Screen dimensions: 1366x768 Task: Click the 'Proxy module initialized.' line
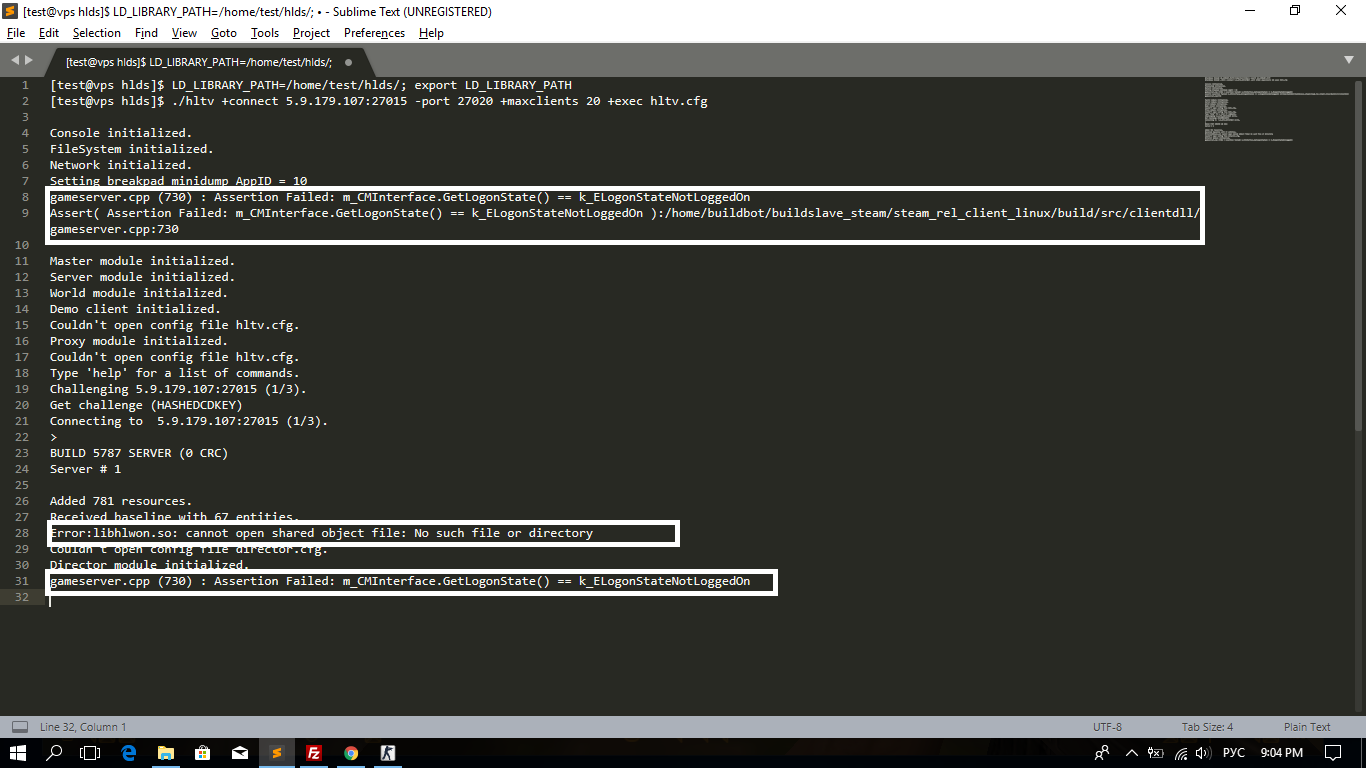click(139, 341)
